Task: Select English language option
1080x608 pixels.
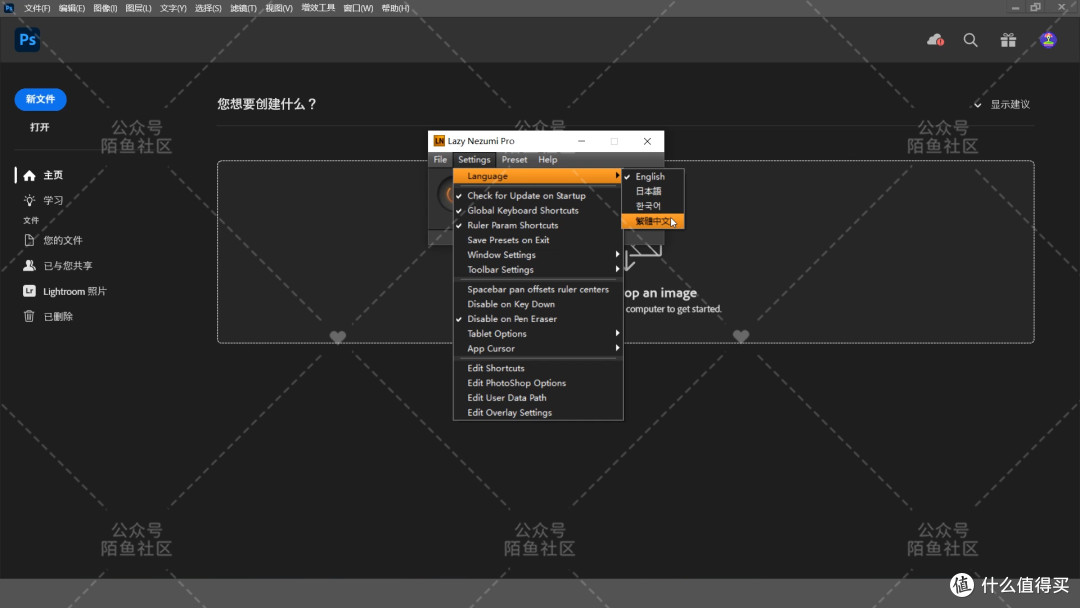Action: click(x=653, y=177)
